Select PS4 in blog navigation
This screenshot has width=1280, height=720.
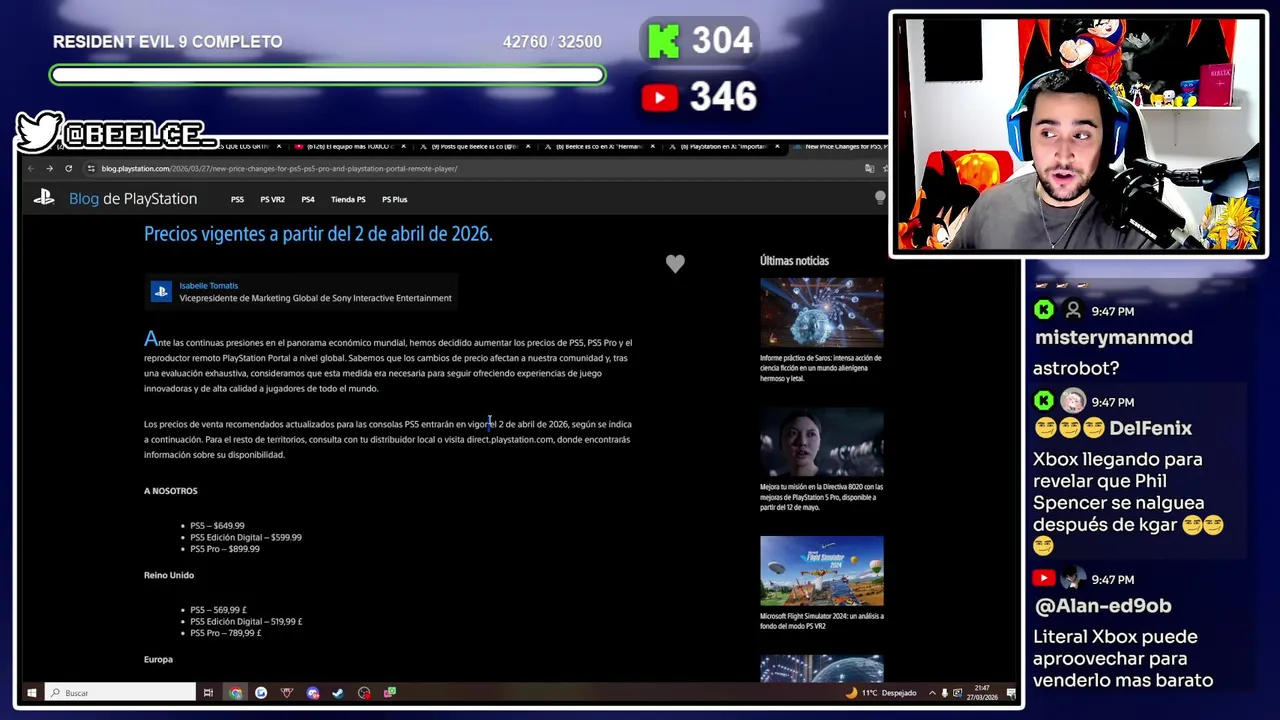(308, 199)
